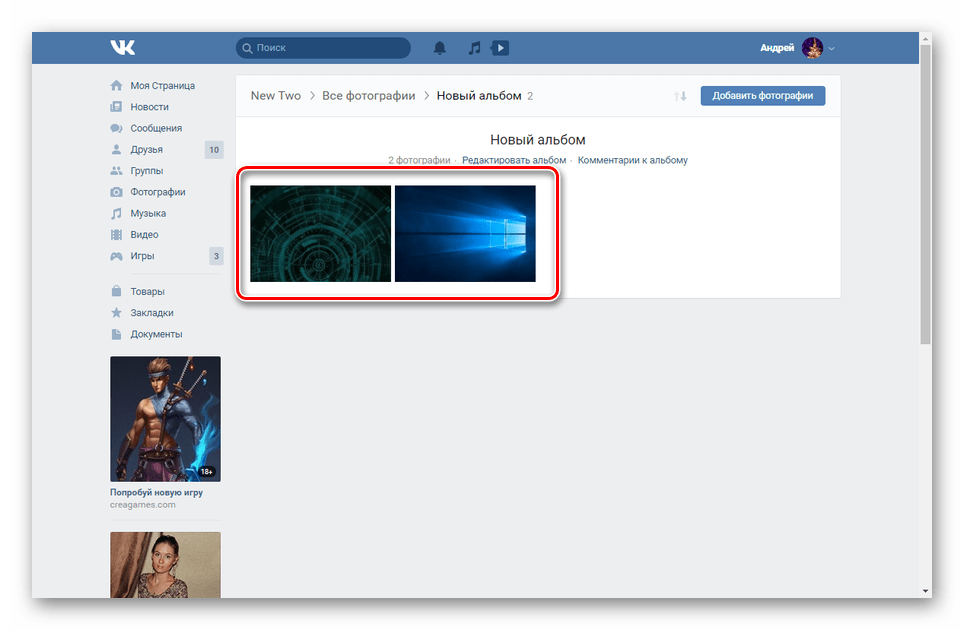964x630 pixels.
Task: Click the gamepad icon beside Игры
Action: tap(116, 256)
